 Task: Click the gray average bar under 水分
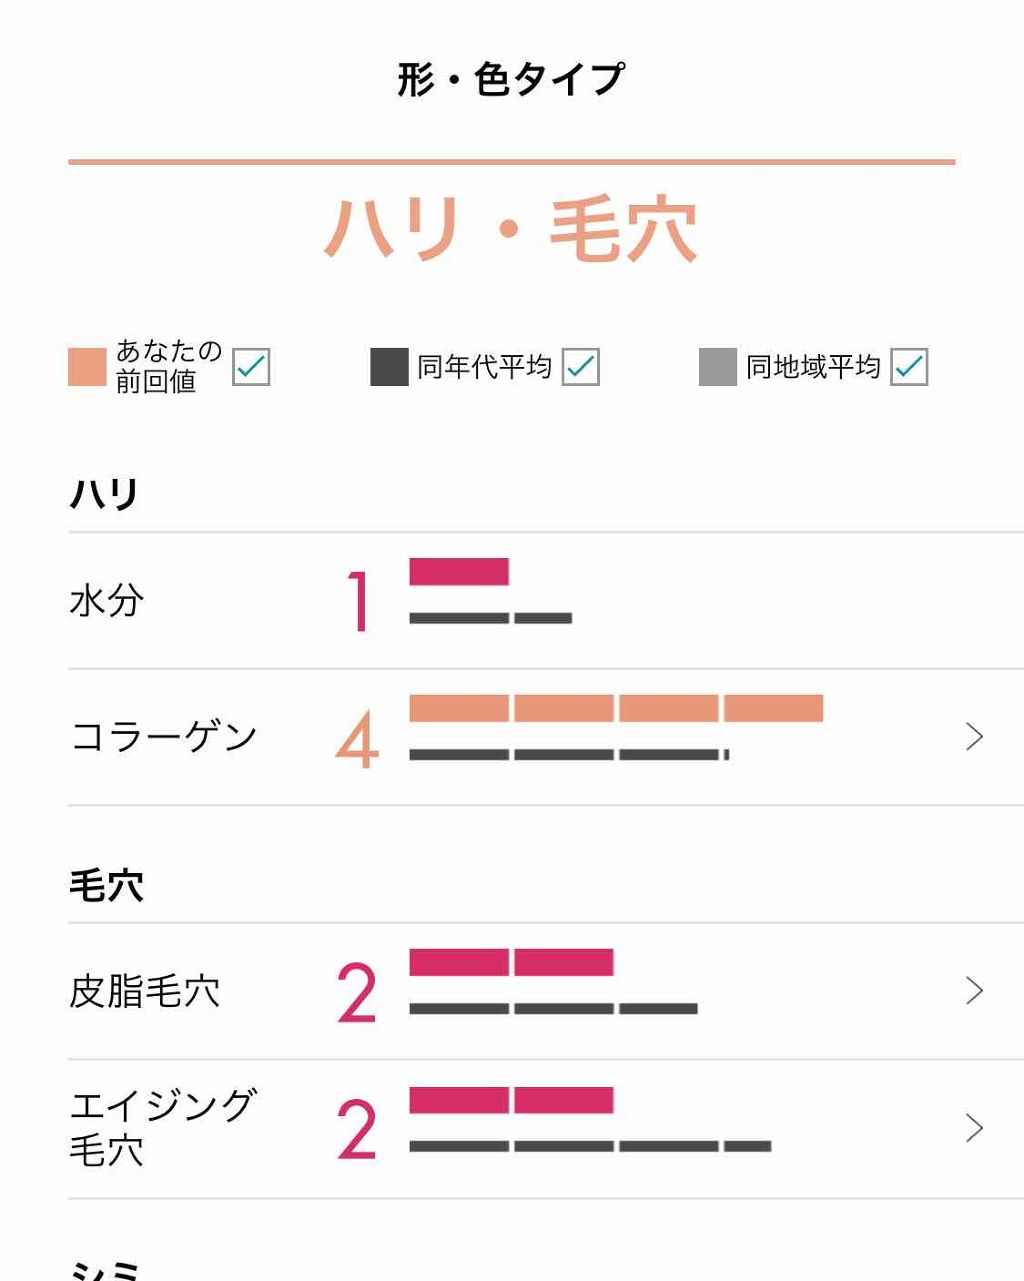click(490, 616)
